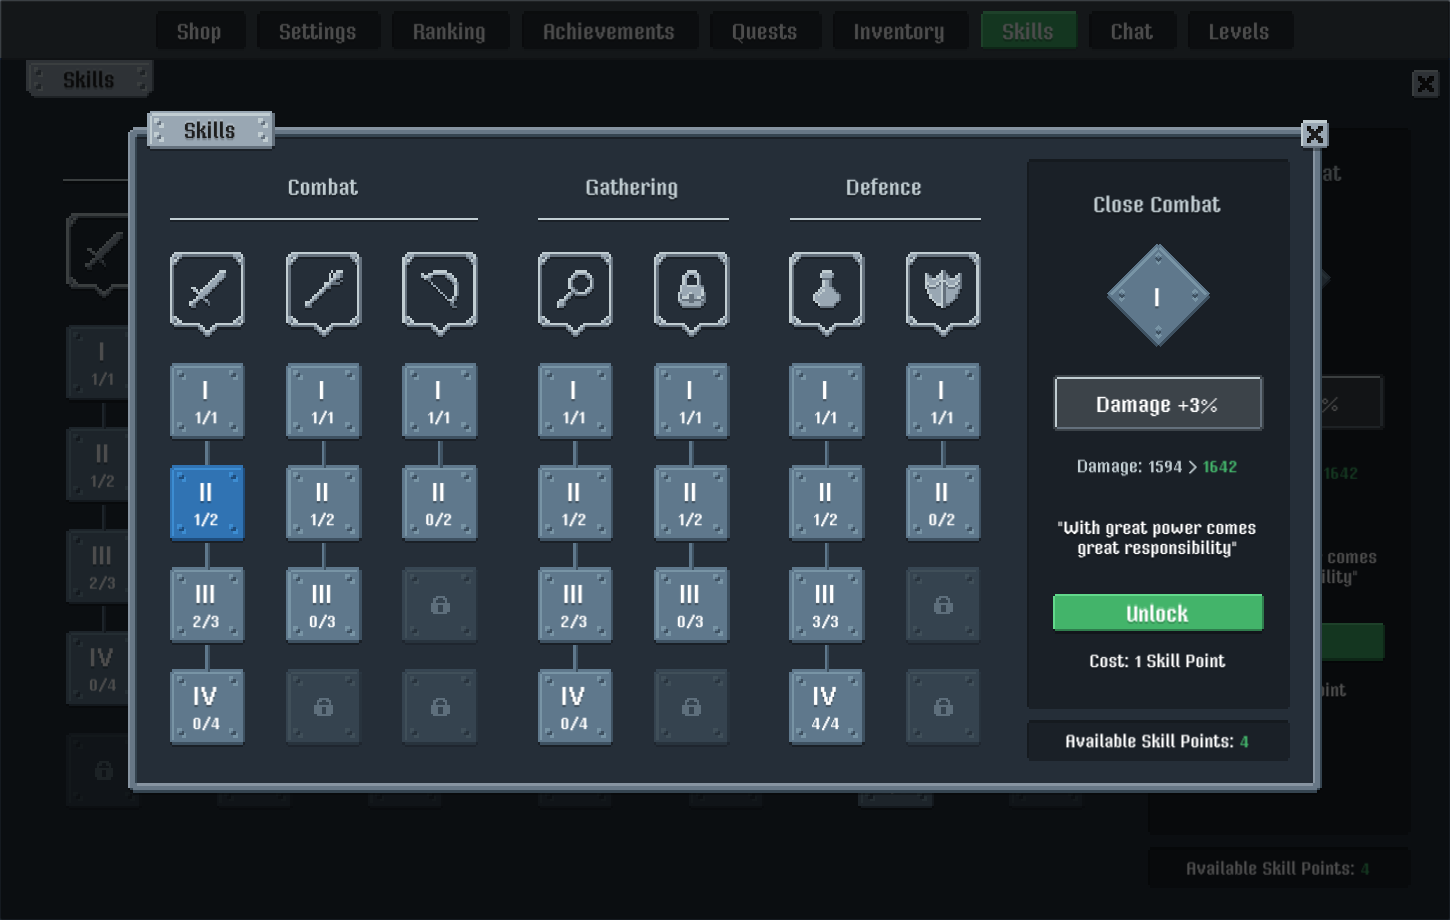Switch to the Inventory tab

(x=899, y=30)
